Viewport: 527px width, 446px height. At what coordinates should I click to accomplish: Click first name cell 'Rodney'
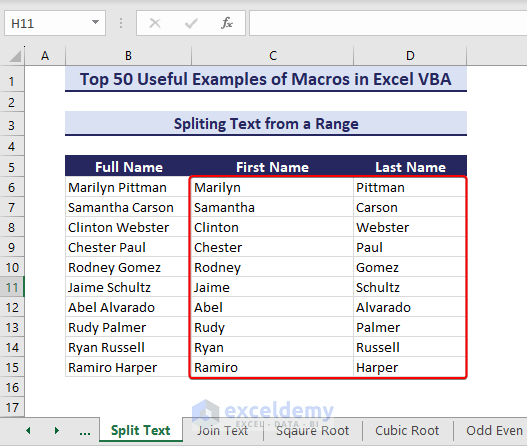(x=272, y=267)
